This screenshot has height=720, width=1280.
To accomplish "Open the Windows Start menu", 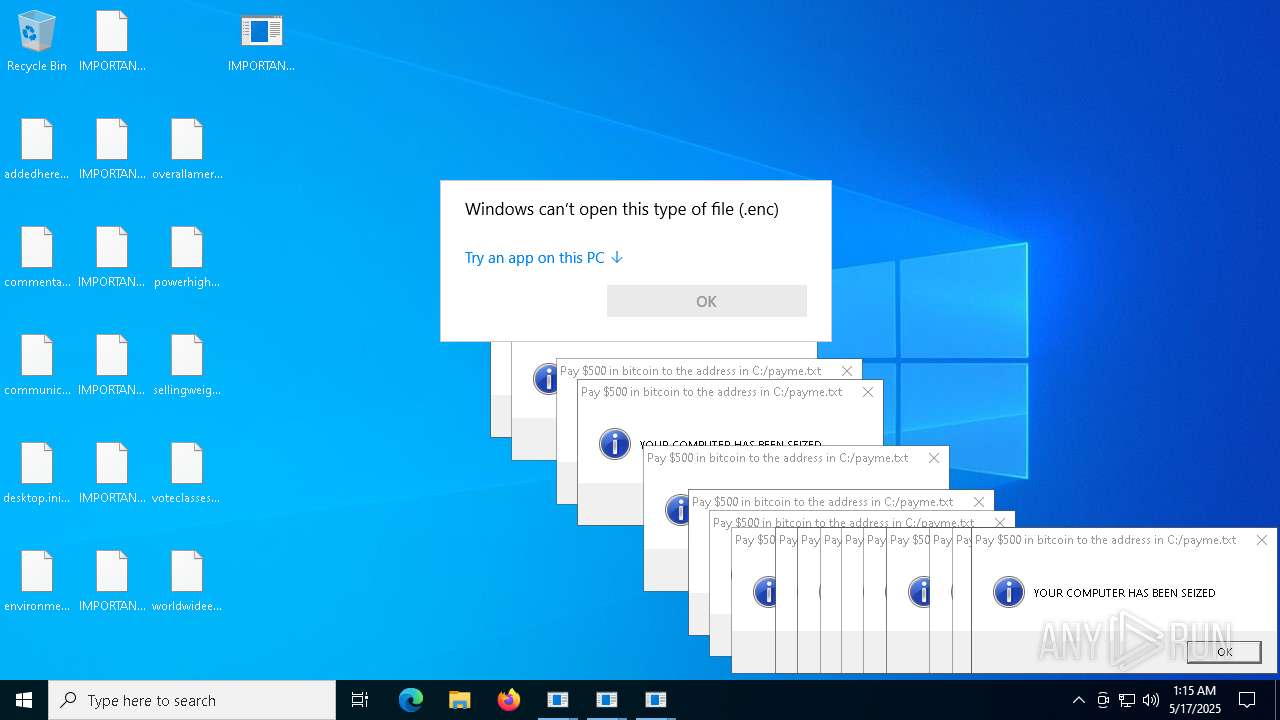I will 24,700.
